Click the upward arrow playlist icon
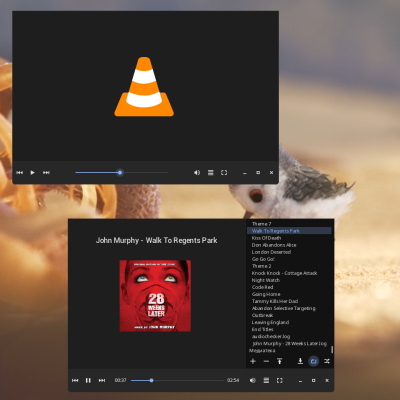Viewport: 400px width, 400px height. coord(280,361)
